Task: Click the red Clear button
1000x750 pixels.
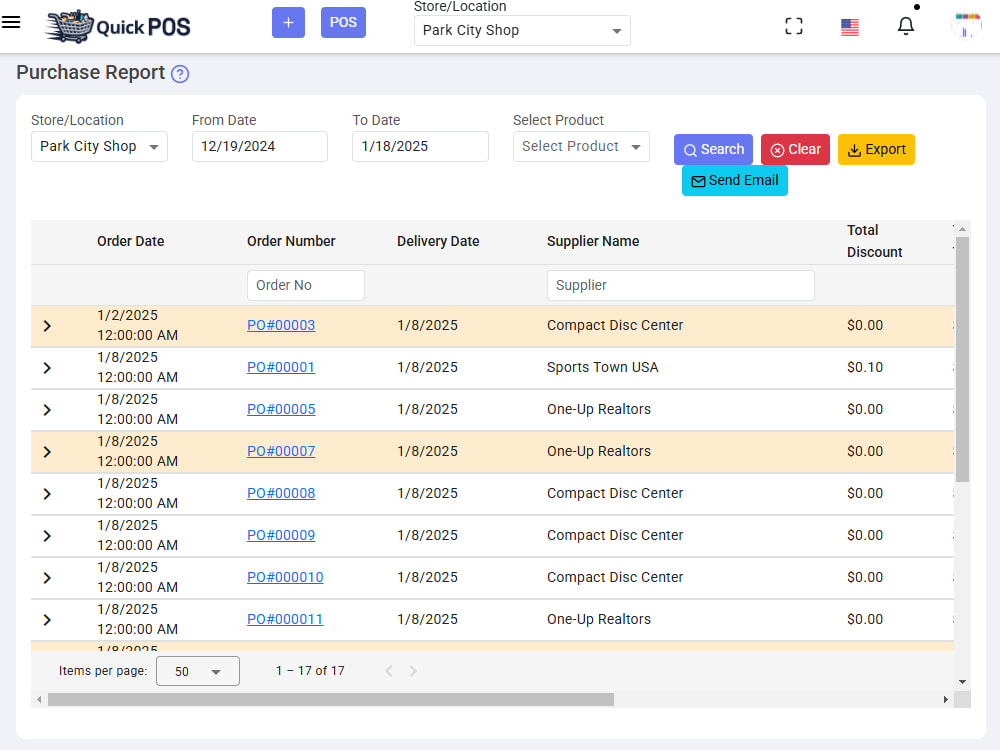Action: [795, 149]
